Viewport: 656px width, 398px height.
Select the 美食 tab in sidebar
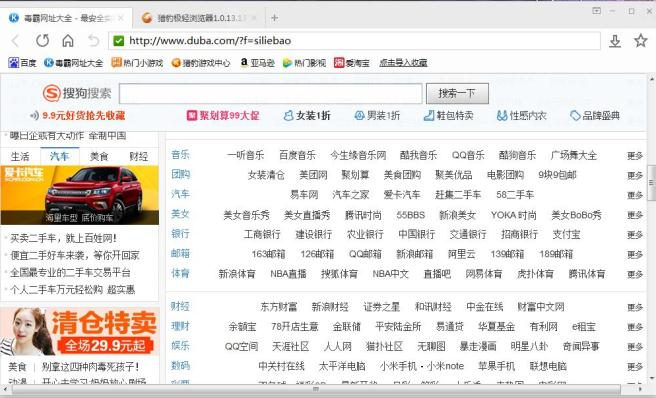click(99, 157)
